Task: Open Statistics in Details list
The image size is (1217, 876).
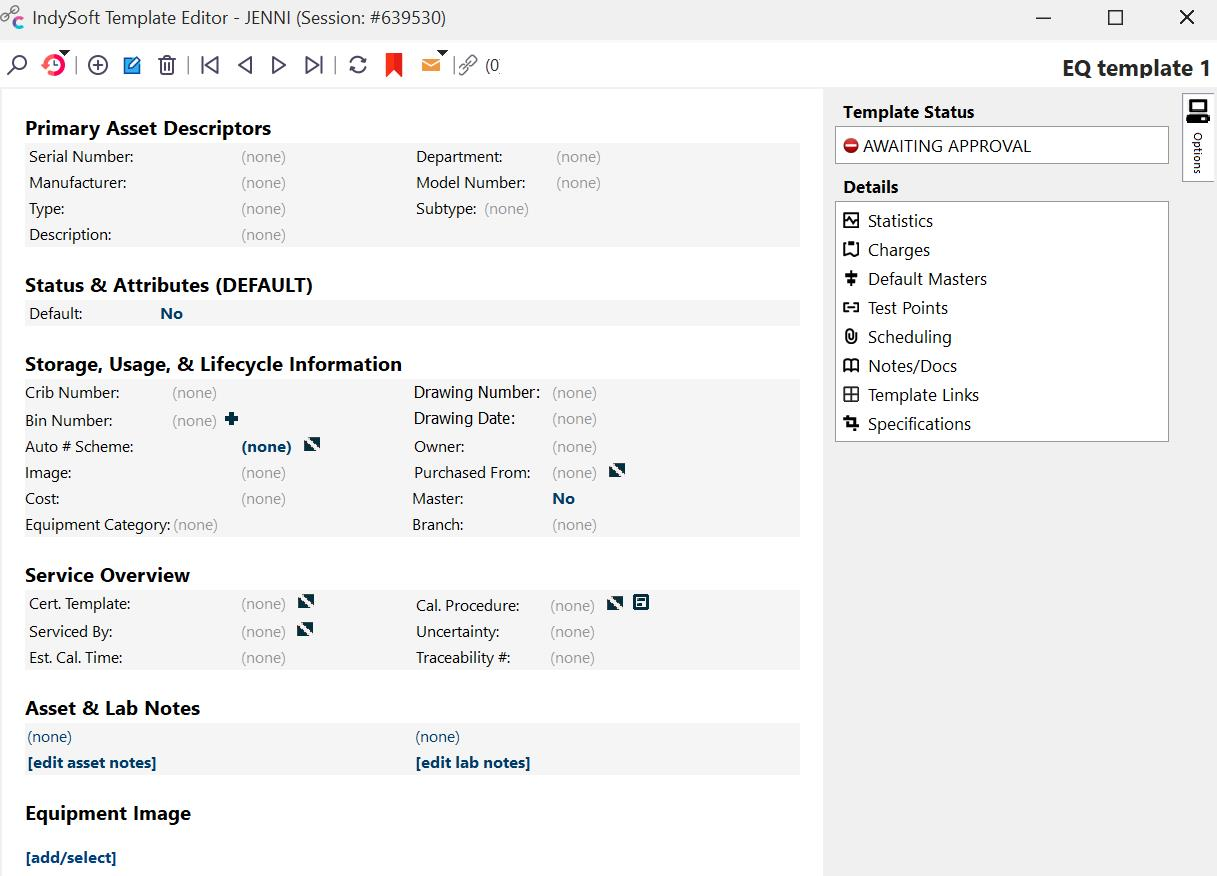Action: click(x=900, y=221)
